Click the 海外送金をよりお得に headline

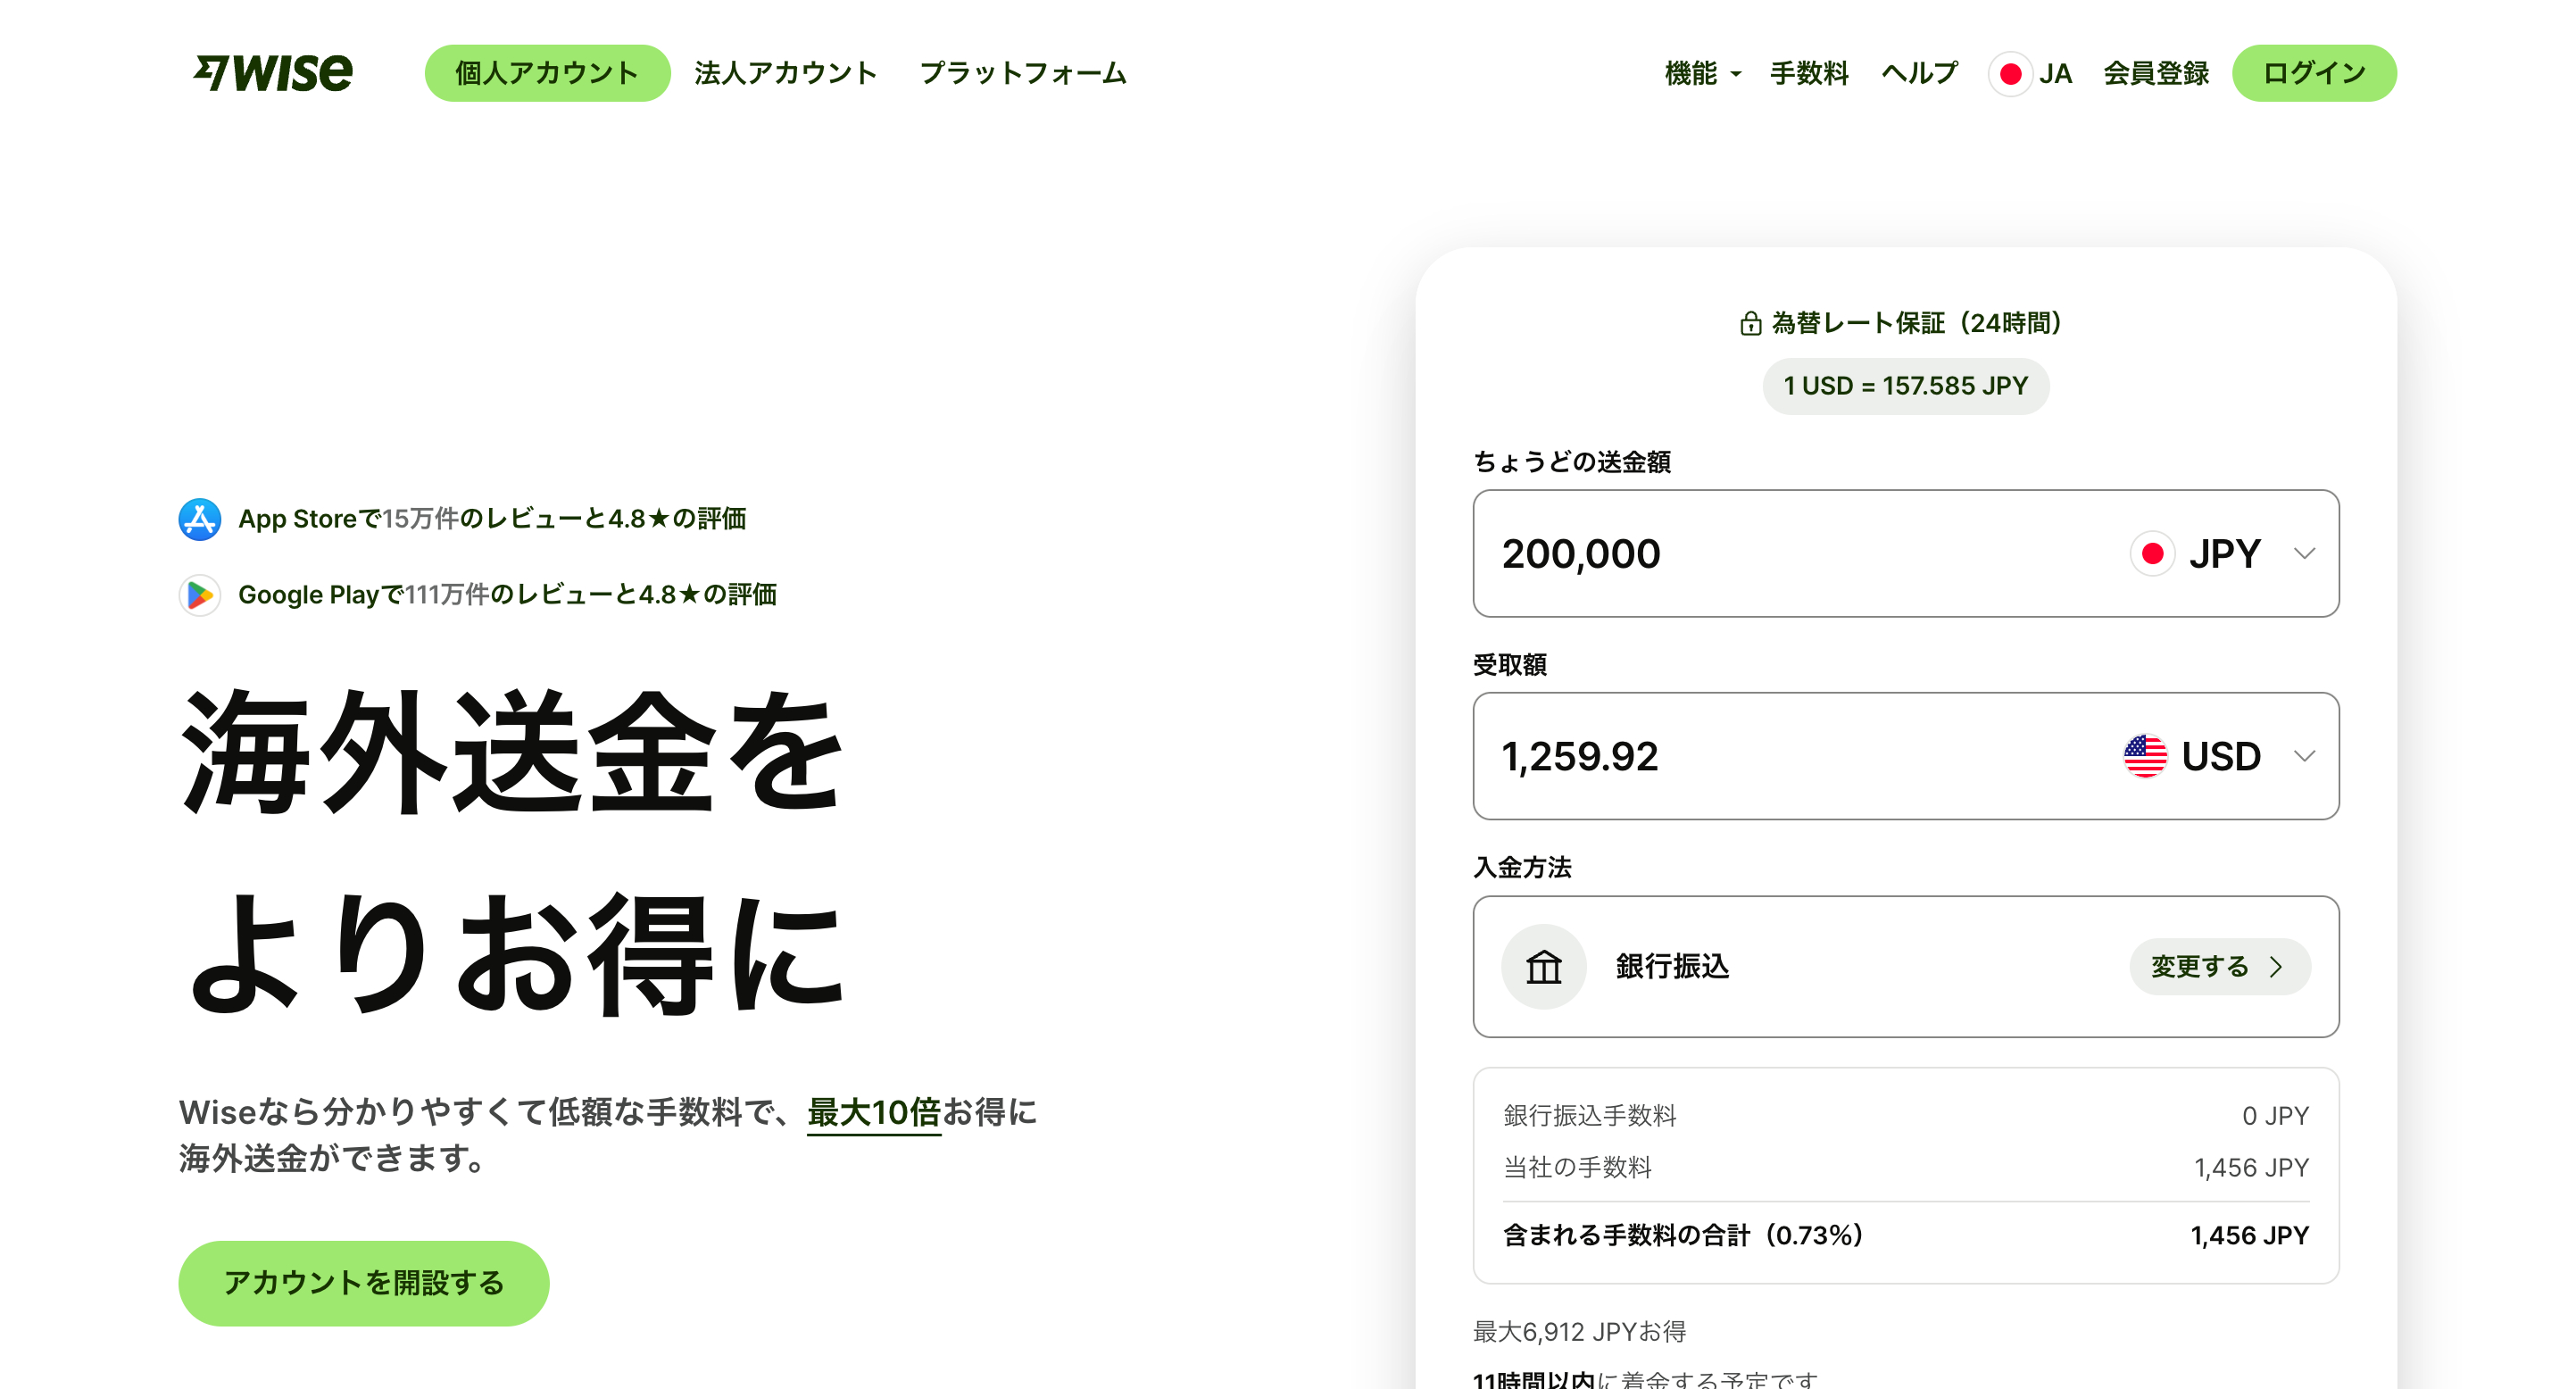pos(513,852)
